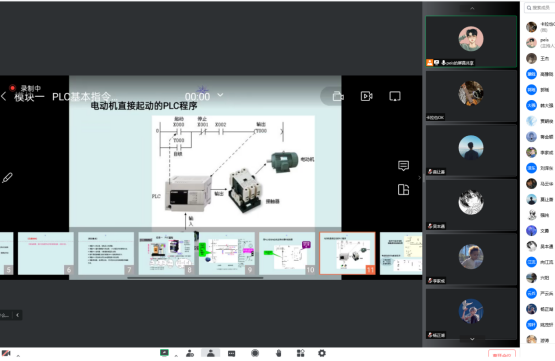The width and height of the screenshot is (555, 361).
Task: Open the chat icon in bottom toolbar
Action: [x=231, y=353]
